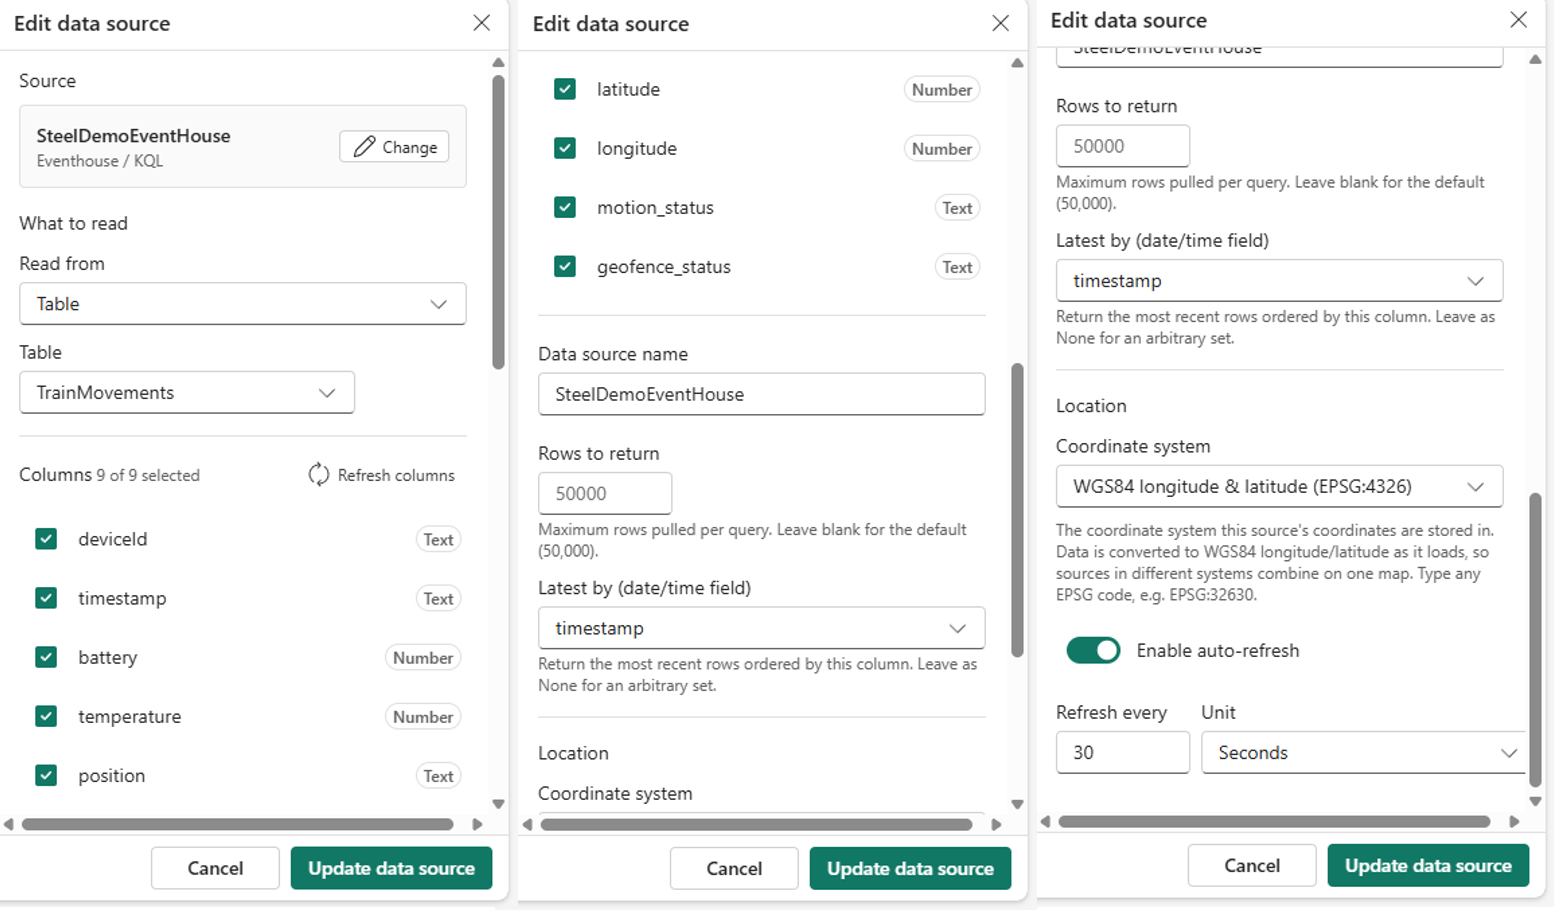Open the Read from Table dropdown
This screenshot has width=1554, height=915.
click(x=243, y=304)
